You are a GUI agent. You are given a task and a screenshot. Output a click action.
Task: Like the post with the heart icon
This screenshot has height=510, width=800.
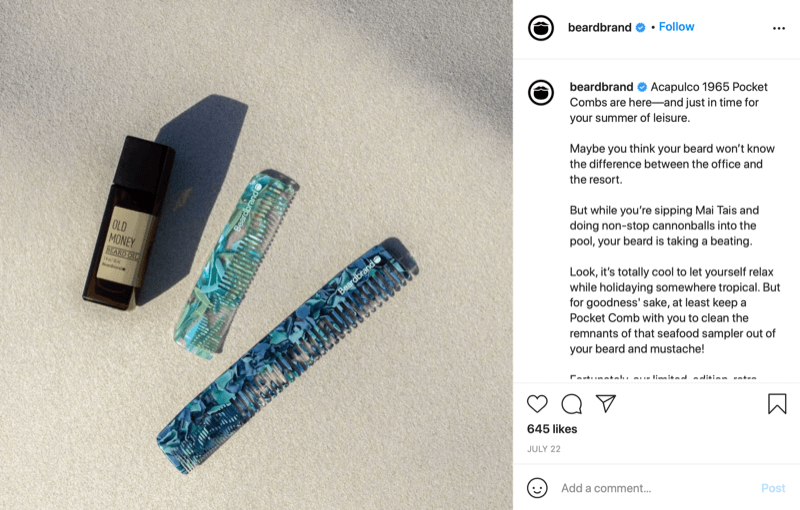(537, 404)
